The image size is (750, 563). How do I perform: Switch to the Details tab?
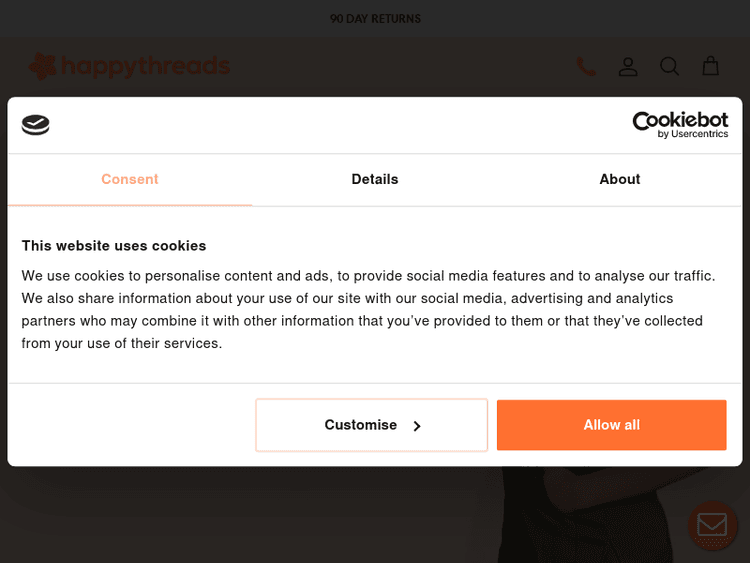click(x=375, y=179)
